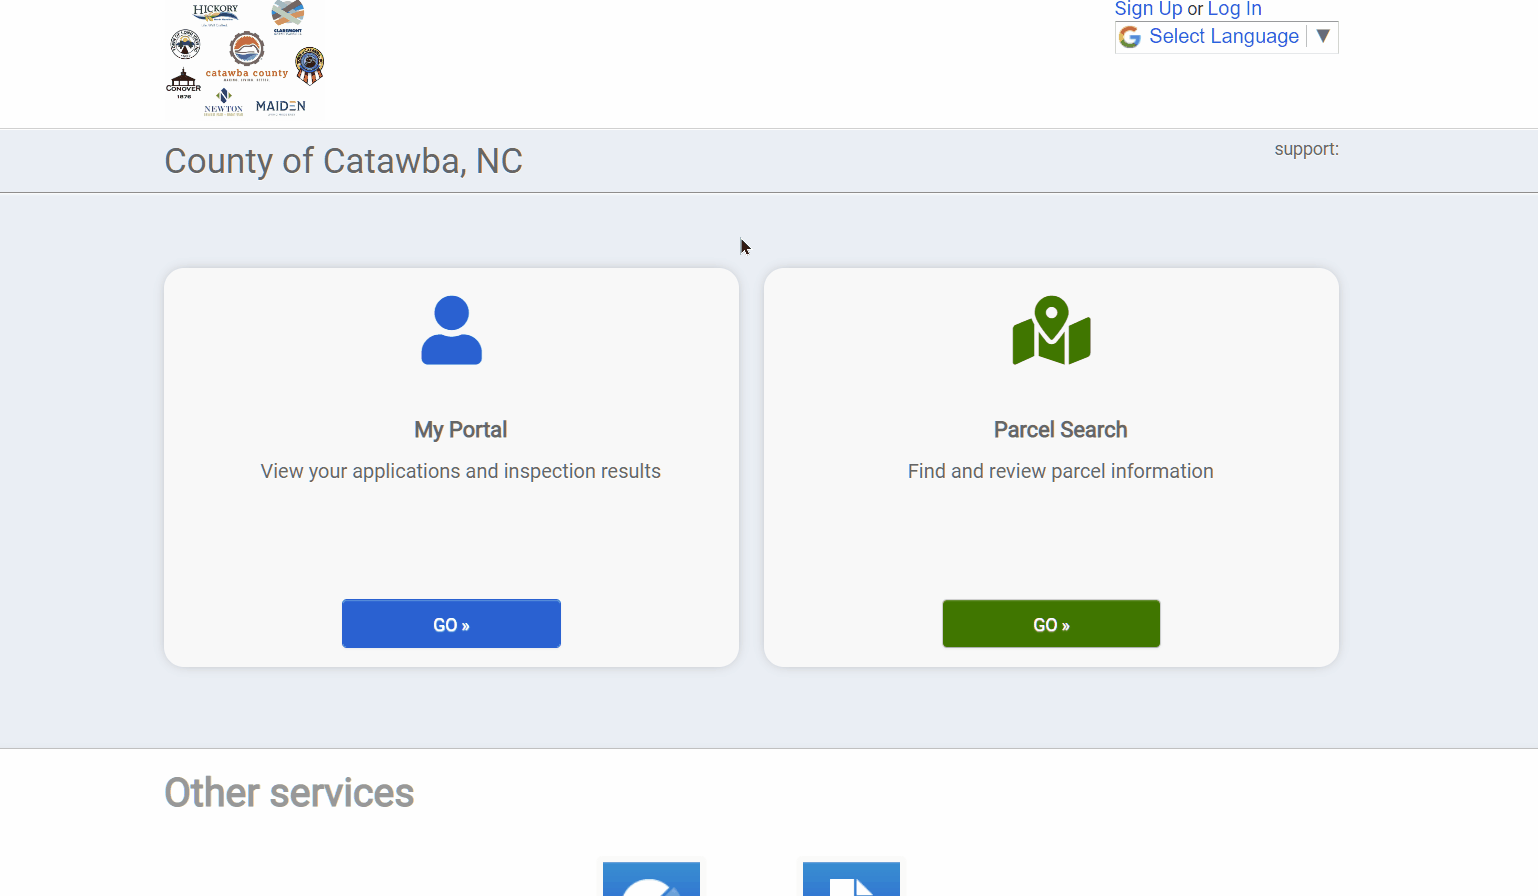The height and width of the screenshot is (896, 1538).
Task: Click the Parcel Search map pin icon
Action: click(x=1051, y=331)
